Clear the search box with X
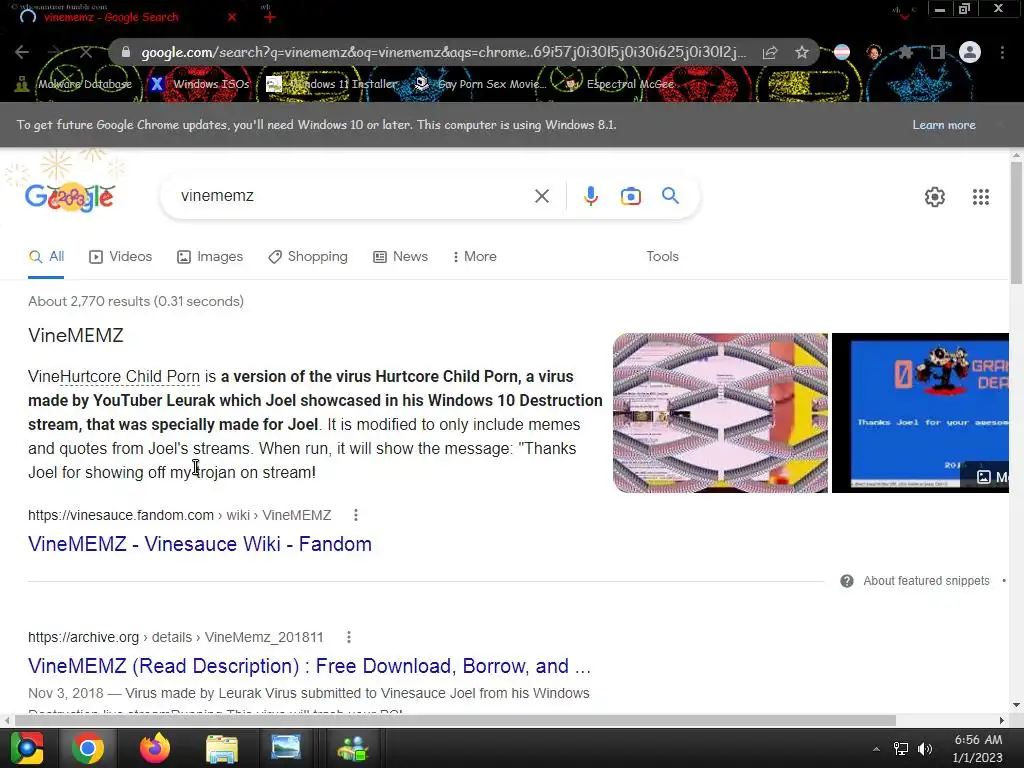This screenshot has height=768, width=1024. (541, 196)
